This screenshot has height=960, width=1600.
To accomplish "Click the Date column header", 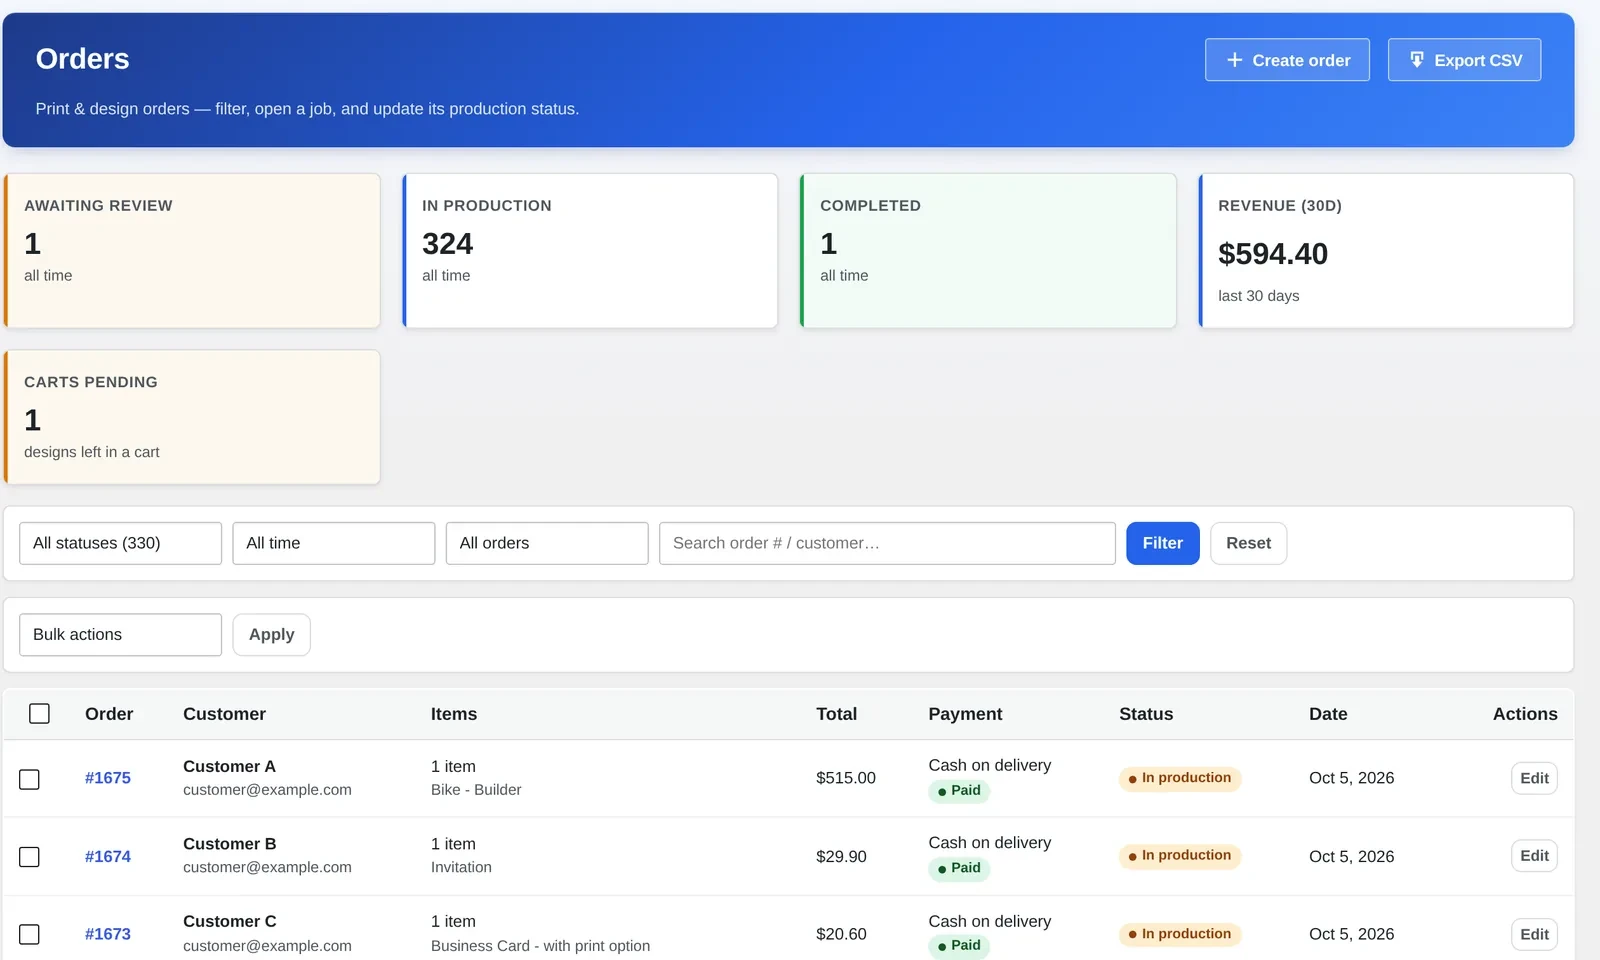I will point(1328,714).
